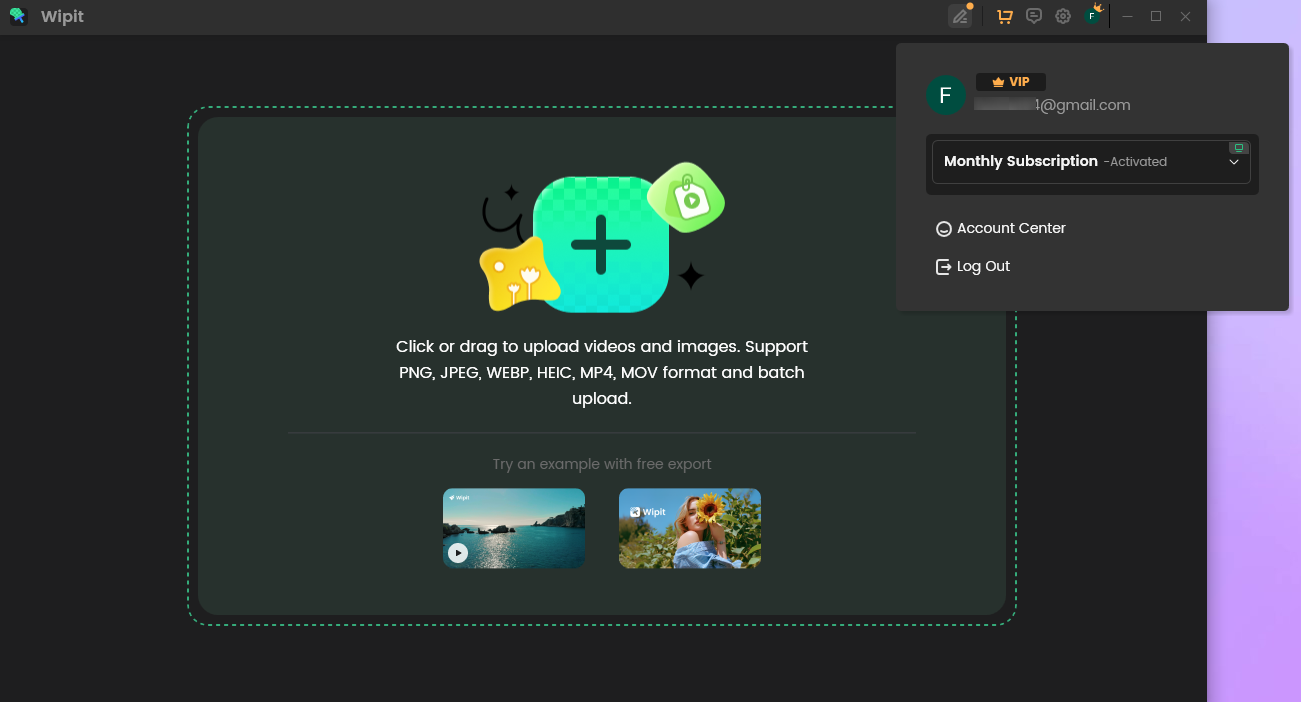1301x702 pixels.
Task: Click the Account Center smiley icon
Action: coord(943,228)
